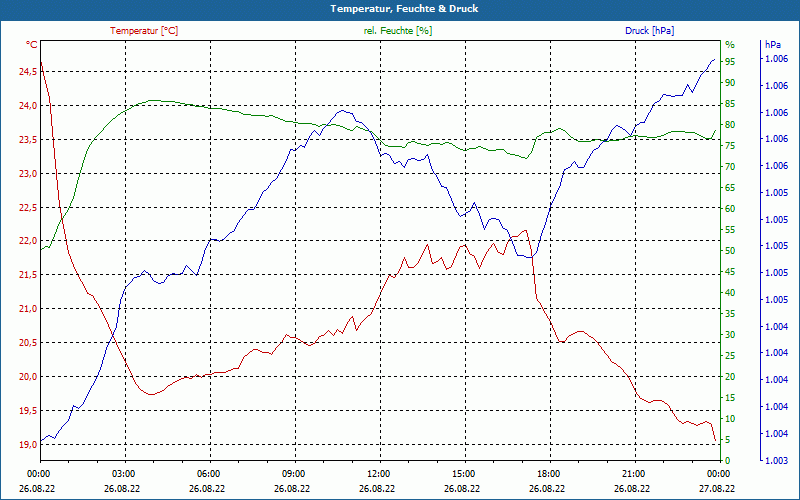Click the 75 value on the humidity axis
Image resolution: width=800 pixels, height=500 pixels.
pyautogui.click(x=730, y=146)
